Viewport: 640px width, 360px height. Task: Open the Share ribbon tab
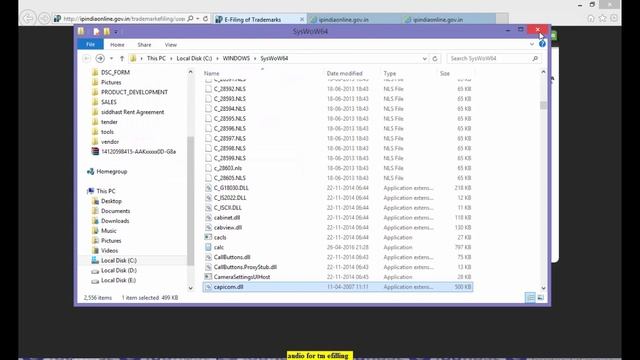point(144,45)
